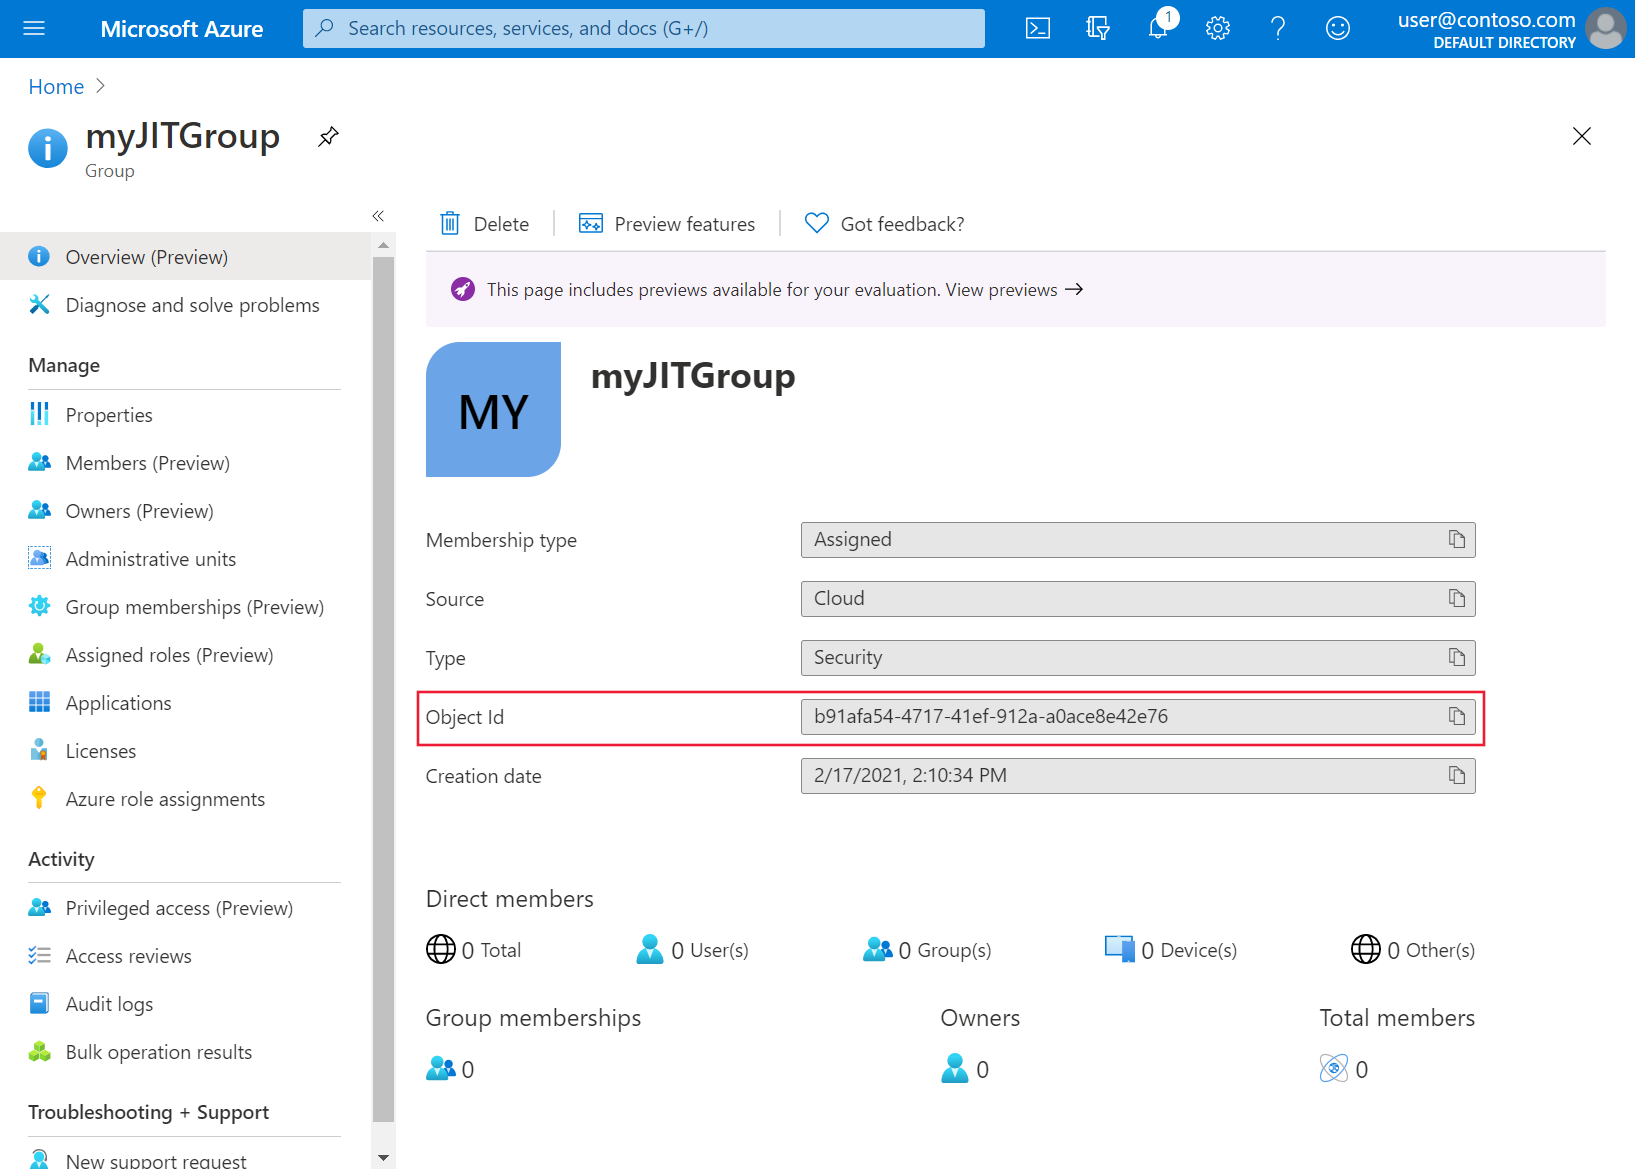Copy the Object Id value
Image resolution: width=1635 pixels, height=1169 pixels.
(x=1456, y=716)
